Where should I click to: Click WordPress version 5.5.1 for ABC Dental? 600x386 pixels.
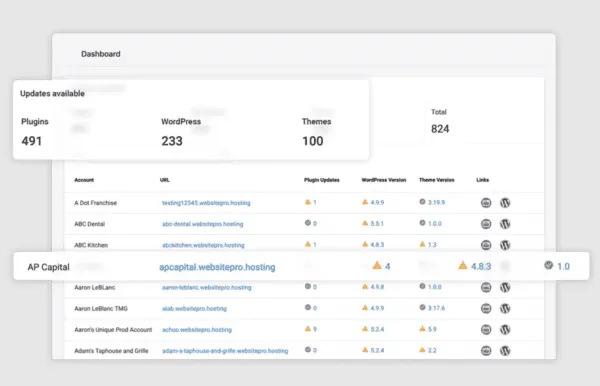(x=377, y=223)
